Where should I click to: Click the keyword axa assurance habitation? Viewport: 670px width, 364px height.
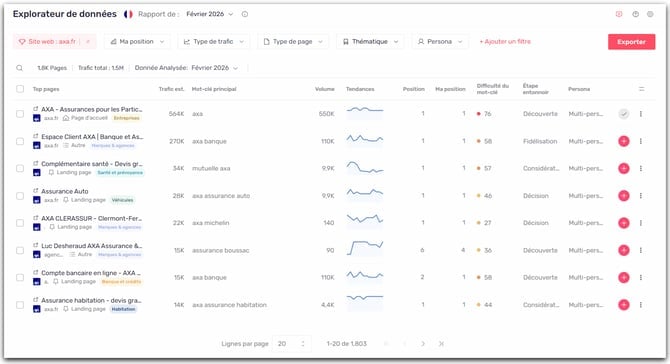pos(229,305)
